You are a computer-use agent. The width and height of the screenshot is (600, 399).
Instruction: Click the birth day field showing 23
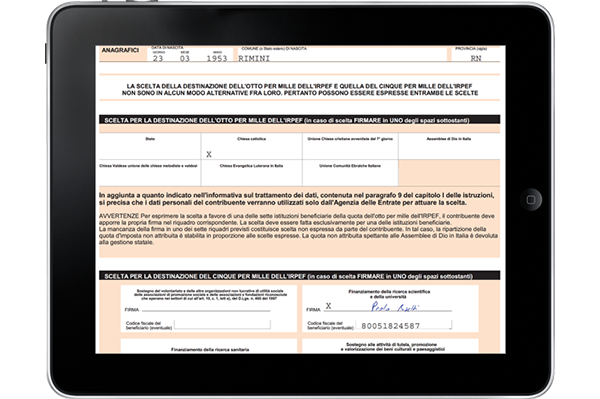click(x=158, y=59)
